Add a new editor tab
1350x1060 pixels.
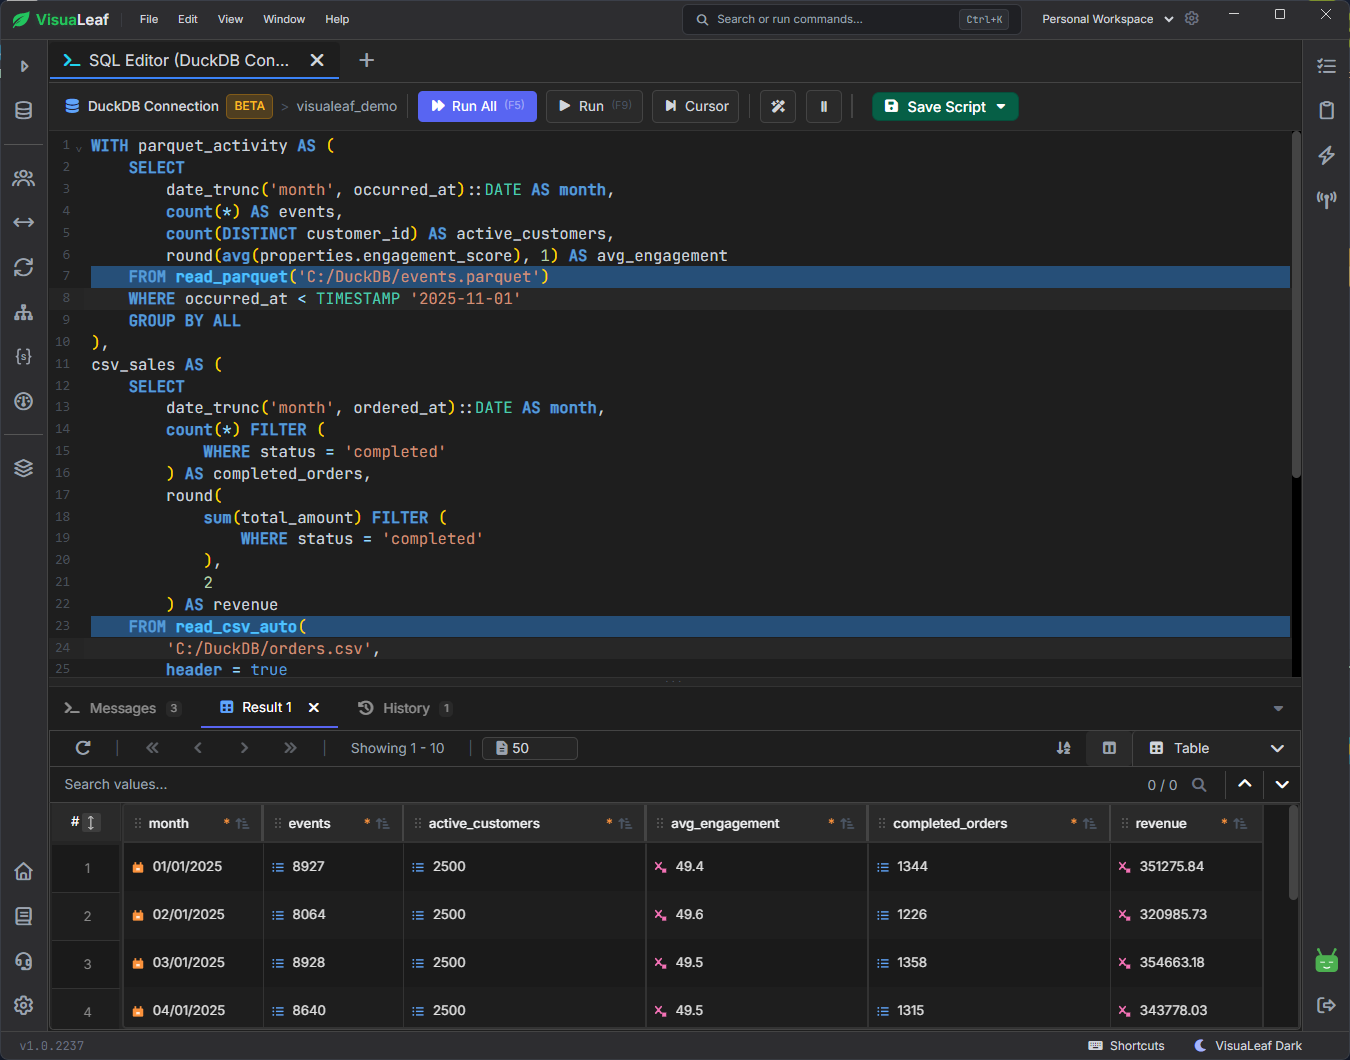pos(367,60)
